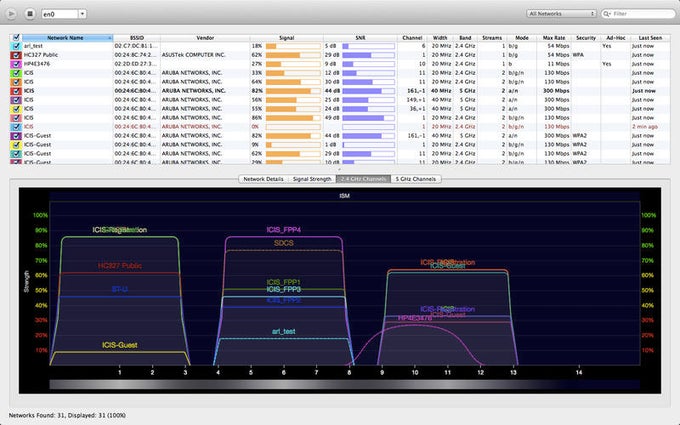This screenshot has width=680, height=425.
Task: Stop scanning with the stop button
Action: [x=29, y=14]
